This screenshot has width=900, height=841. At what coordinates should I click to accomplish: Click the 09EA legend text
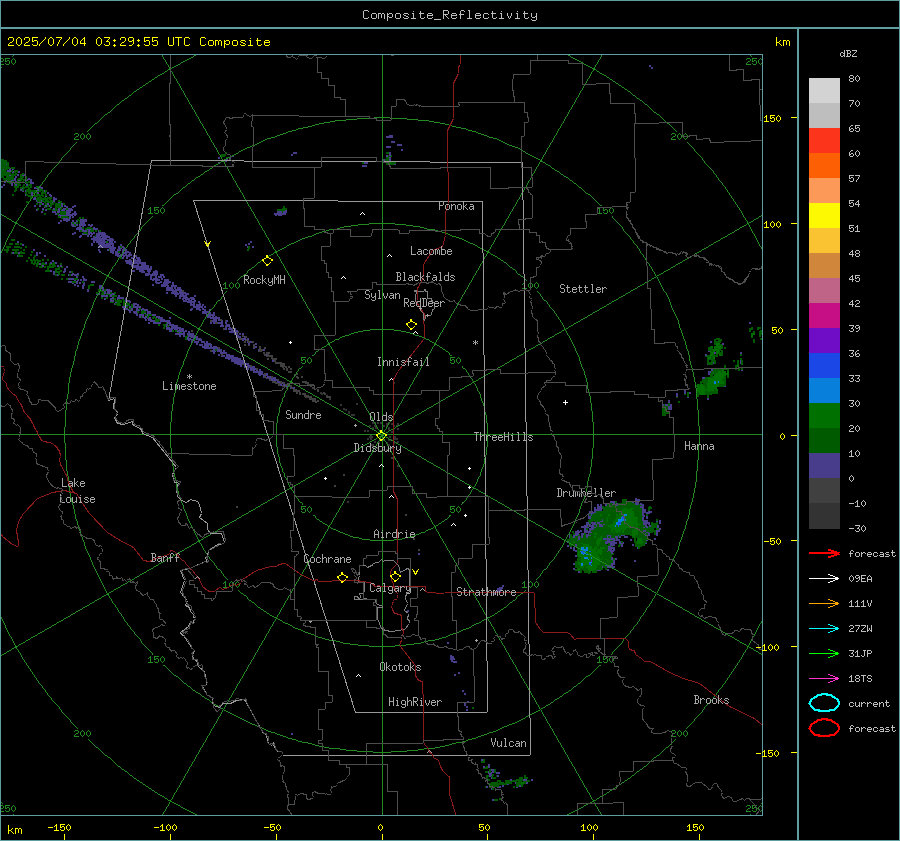[x=860, y=579]
